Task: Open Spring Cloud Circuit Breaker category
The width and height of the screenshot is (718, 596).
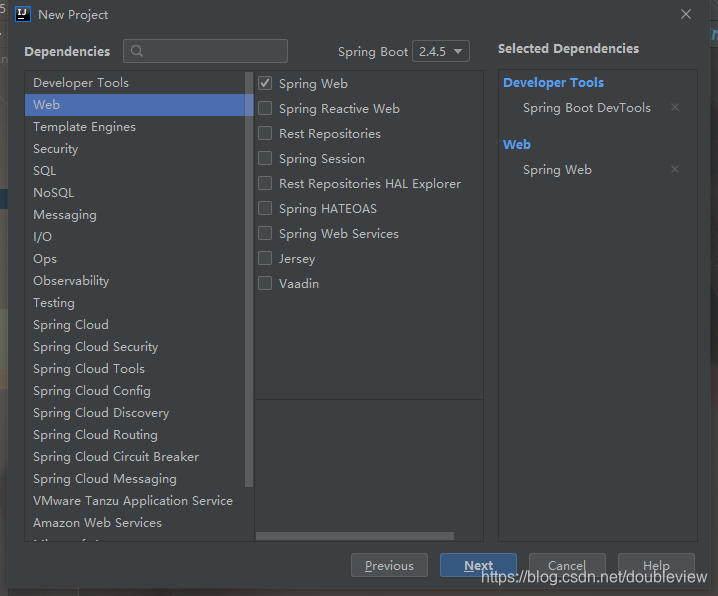Action: pyautogui.click(x=135, y=456)
